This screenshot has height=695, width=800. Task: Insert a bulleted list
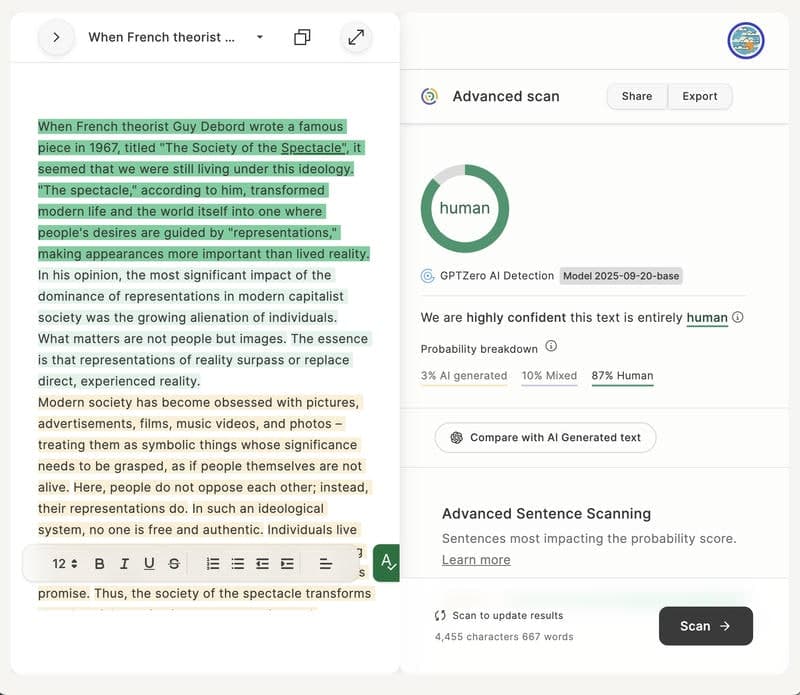click(238, 564)
